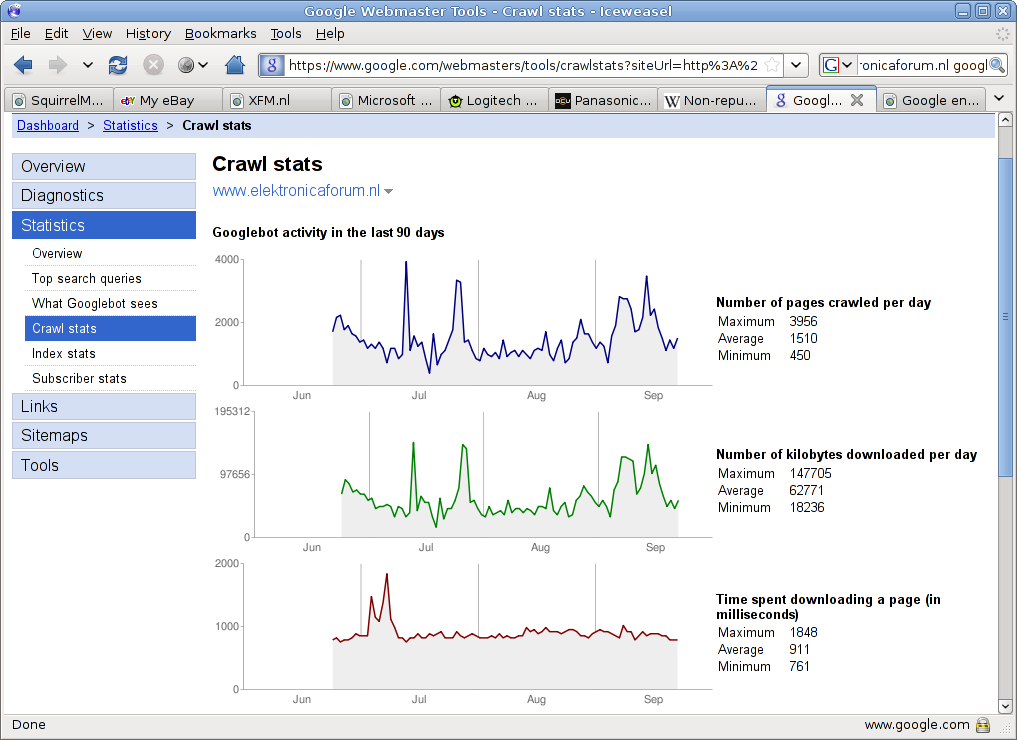Viewport: 1017px width, 740px height.
Task: Click the browser Back arrow button
Action: [x=23, y=65]
